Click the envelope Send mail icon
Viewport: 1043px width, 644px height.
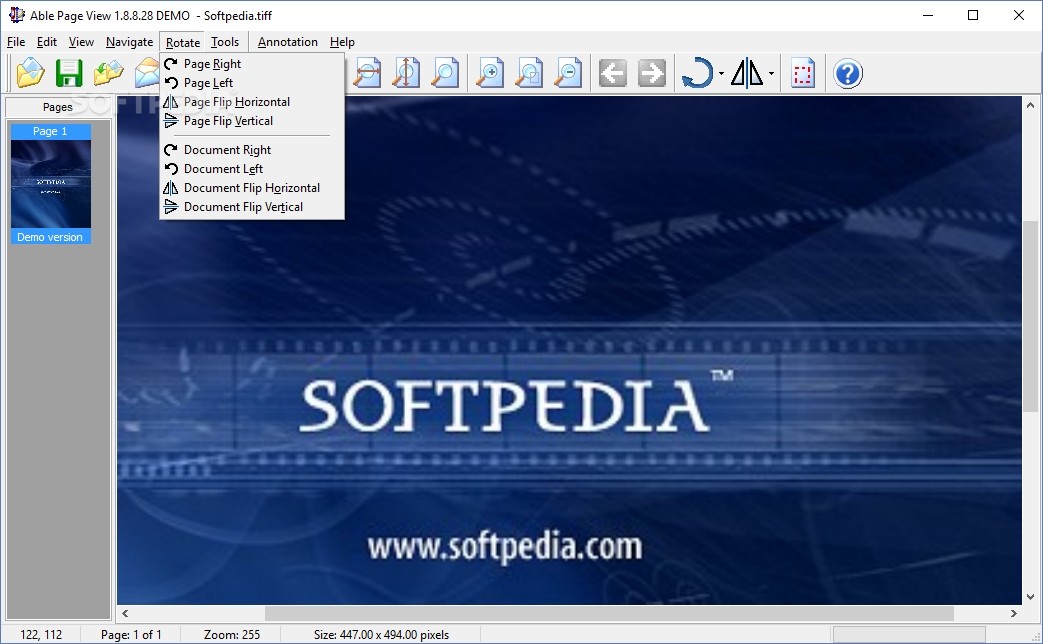click(147, 73)
